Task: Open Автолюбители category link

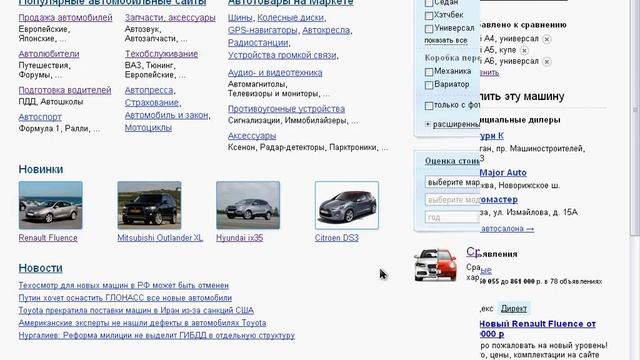Action: pos(49,54)
